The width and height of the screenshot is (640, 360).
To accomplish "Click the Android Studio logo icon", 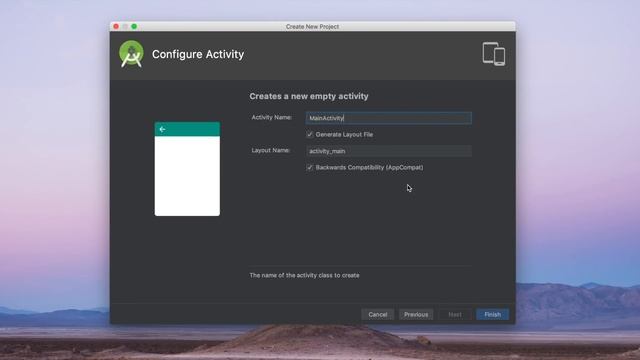I will click(131, 54).
